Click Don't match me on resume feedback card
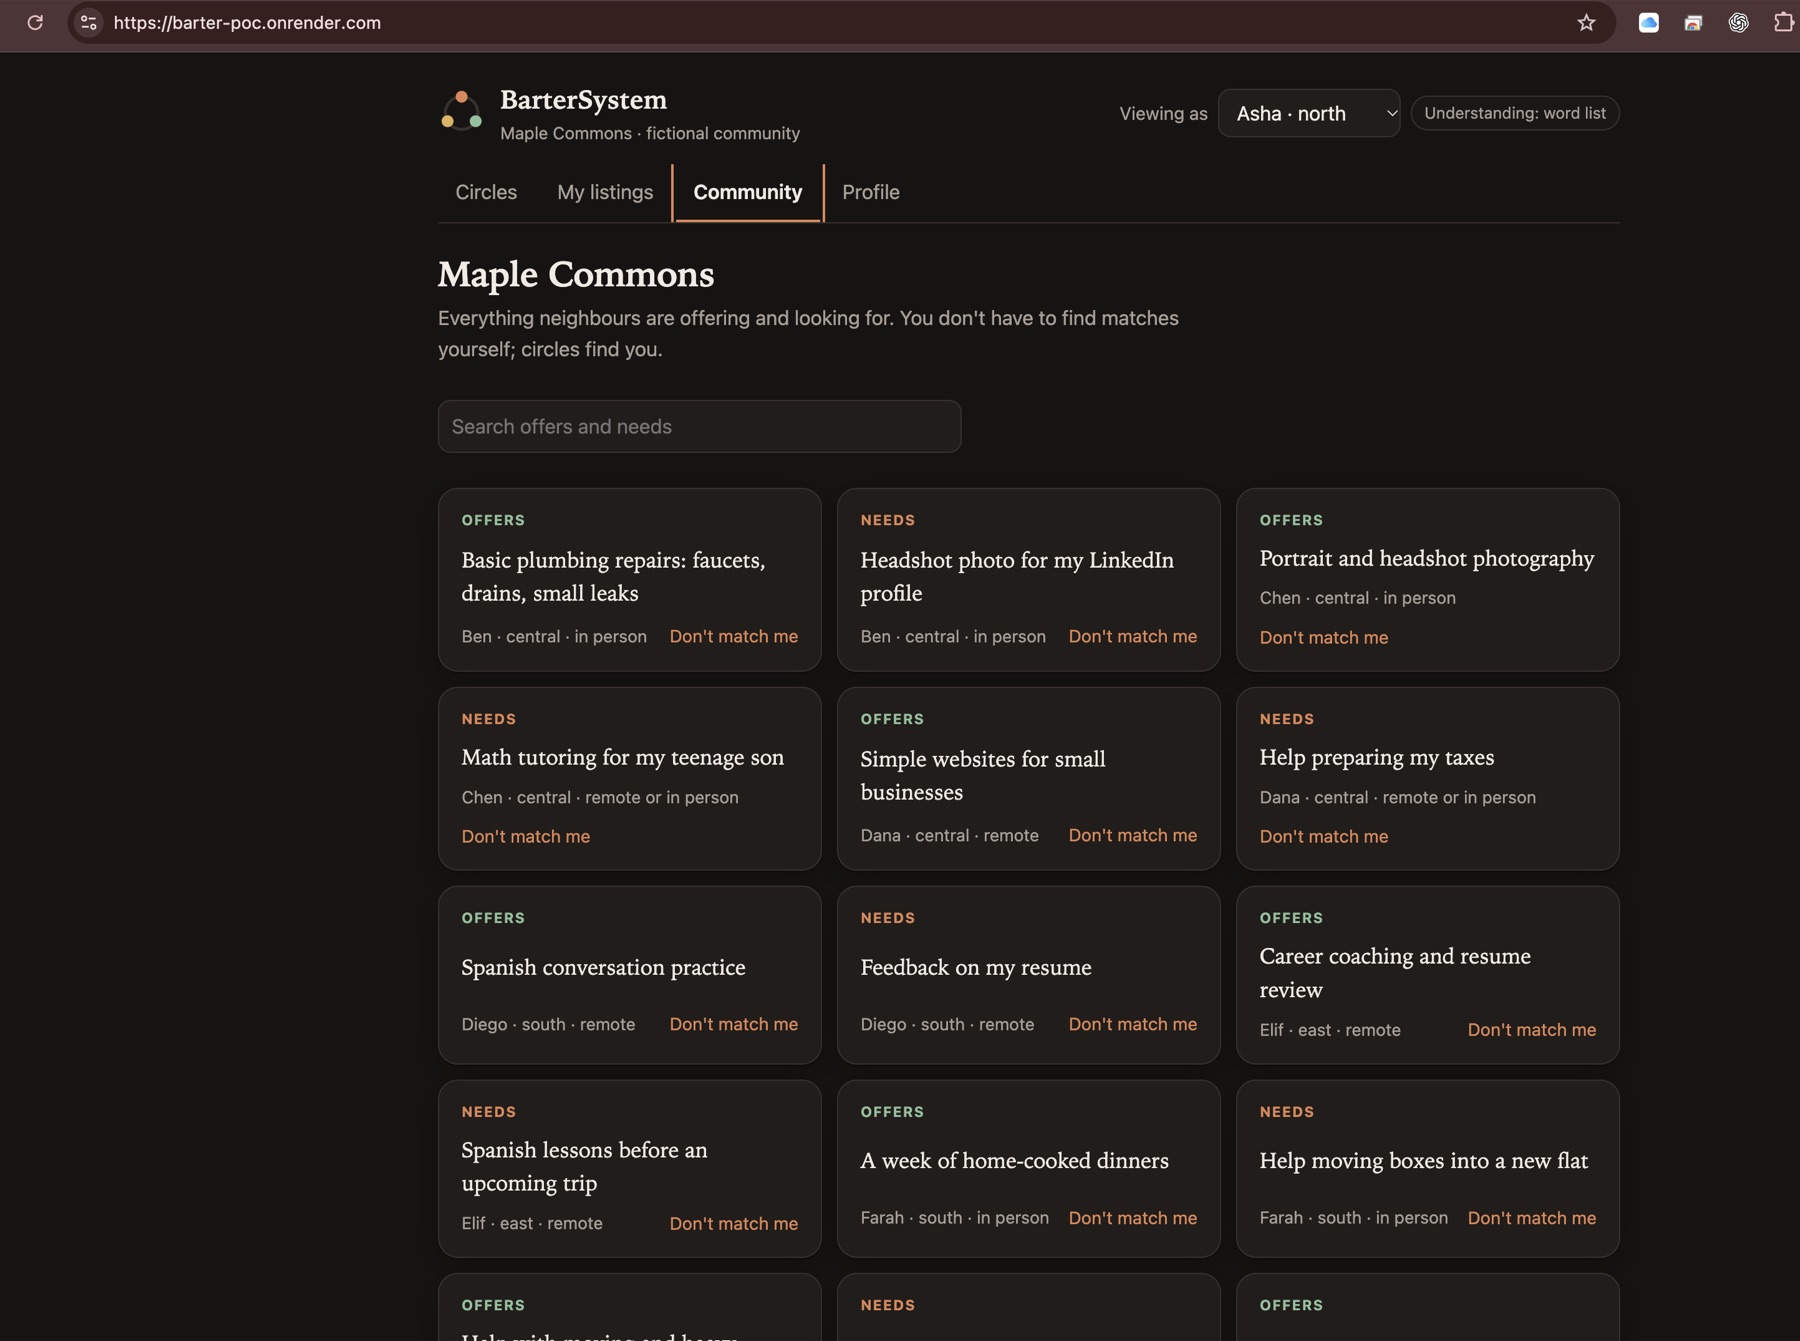This screenshot has height=1341, width=1800. [1133, 1024]
